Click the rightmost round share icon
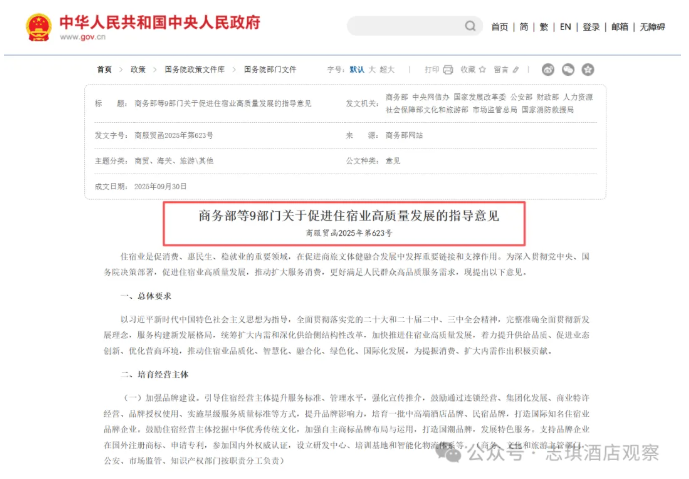689x479 pixels. [x=586, y=70]
